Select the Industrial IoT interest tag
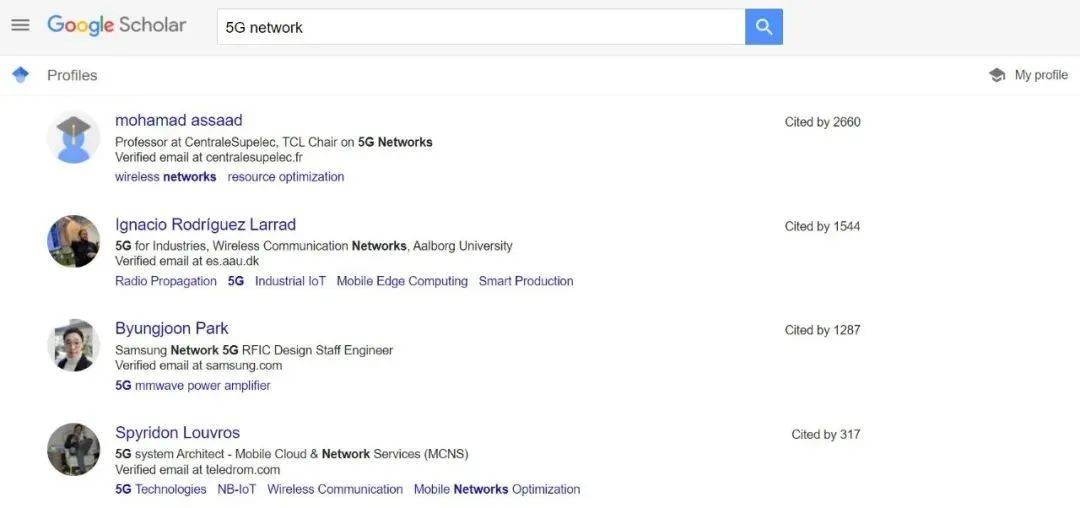The image size is (1080, 508). click(290, 281)
